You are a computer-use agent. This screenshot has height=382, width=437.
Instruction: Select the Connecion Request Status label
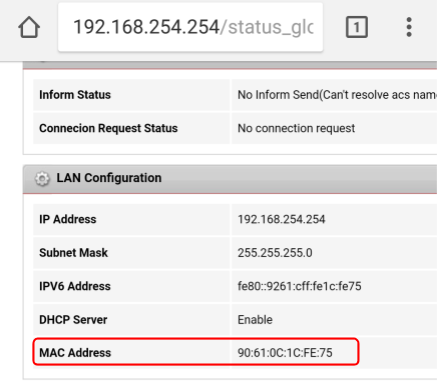click(108, 128)
